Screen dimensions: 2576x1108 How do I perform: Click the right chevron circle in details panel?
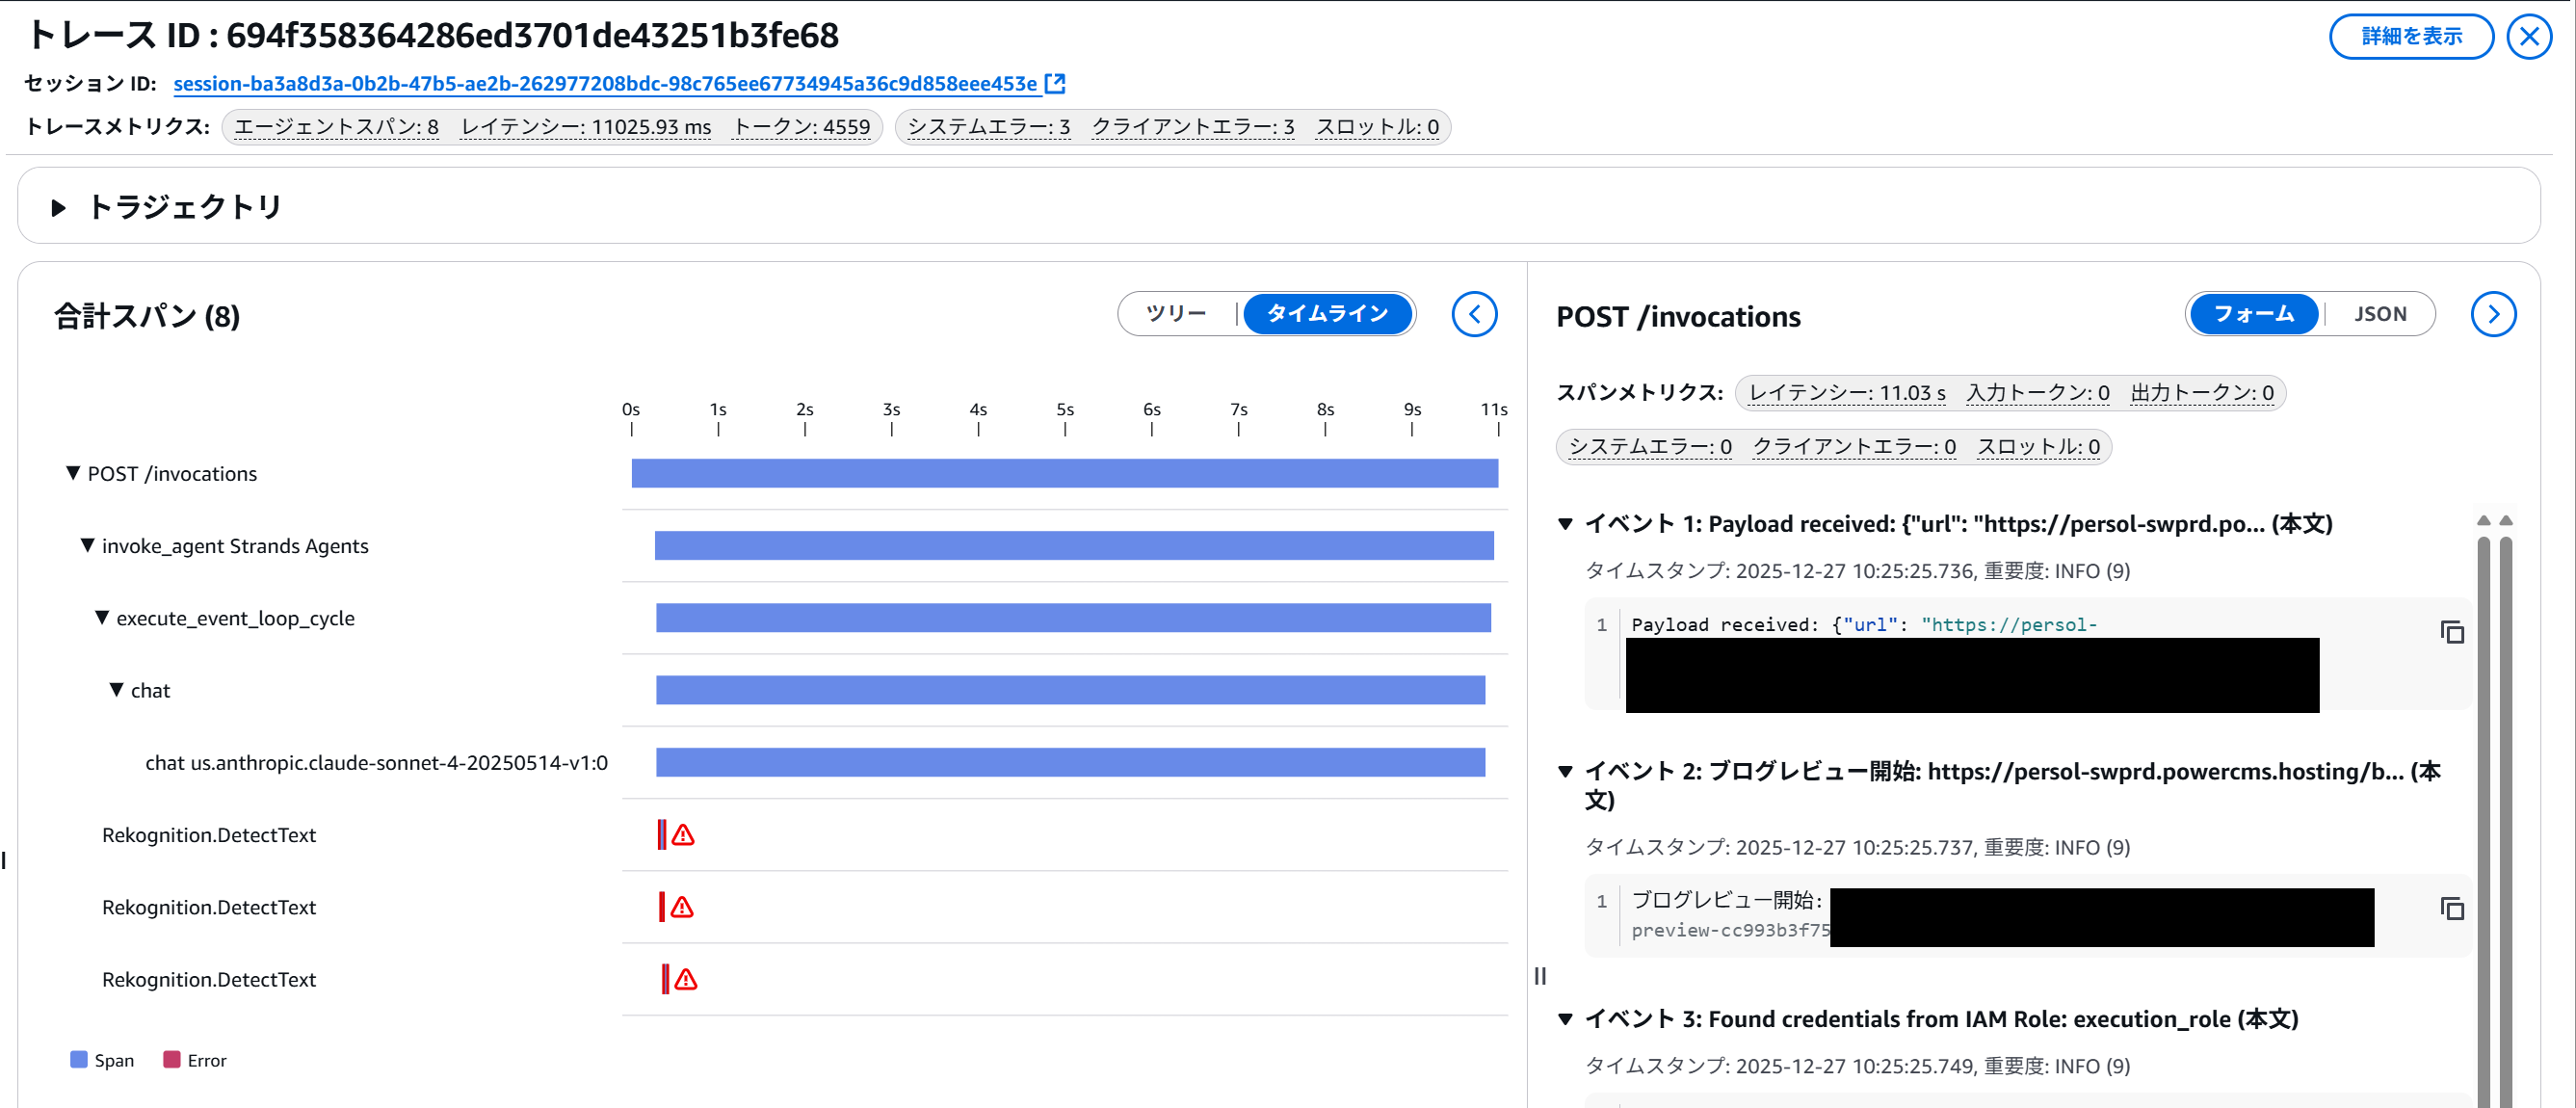point(2492,314)
